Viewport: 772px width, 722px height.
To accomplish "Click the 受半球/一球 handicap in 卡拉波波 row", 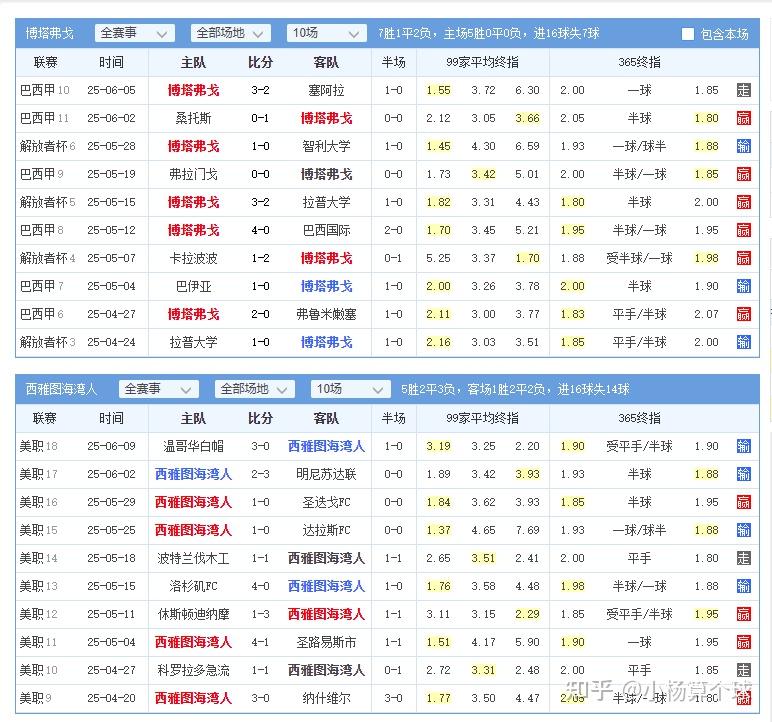I will (640, 258).
